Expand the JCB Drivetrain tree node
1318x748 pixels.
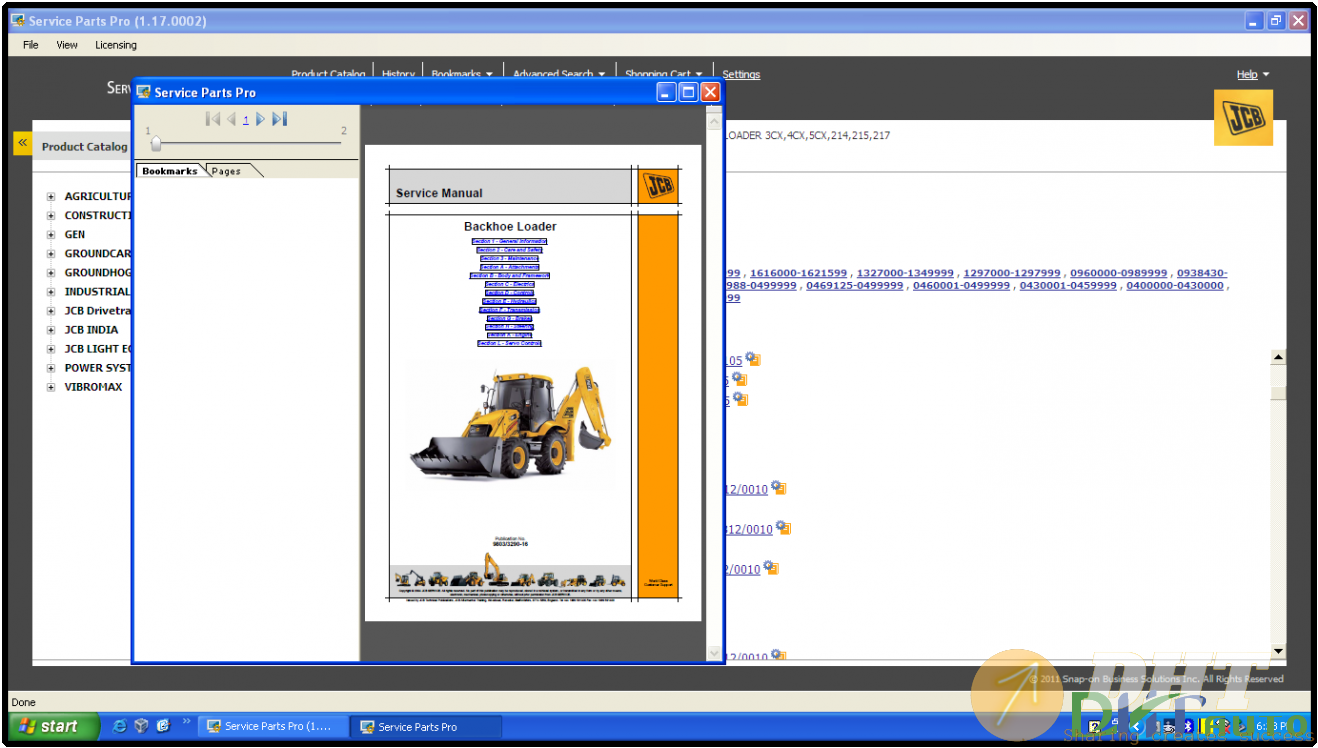(x=51, y=311)
